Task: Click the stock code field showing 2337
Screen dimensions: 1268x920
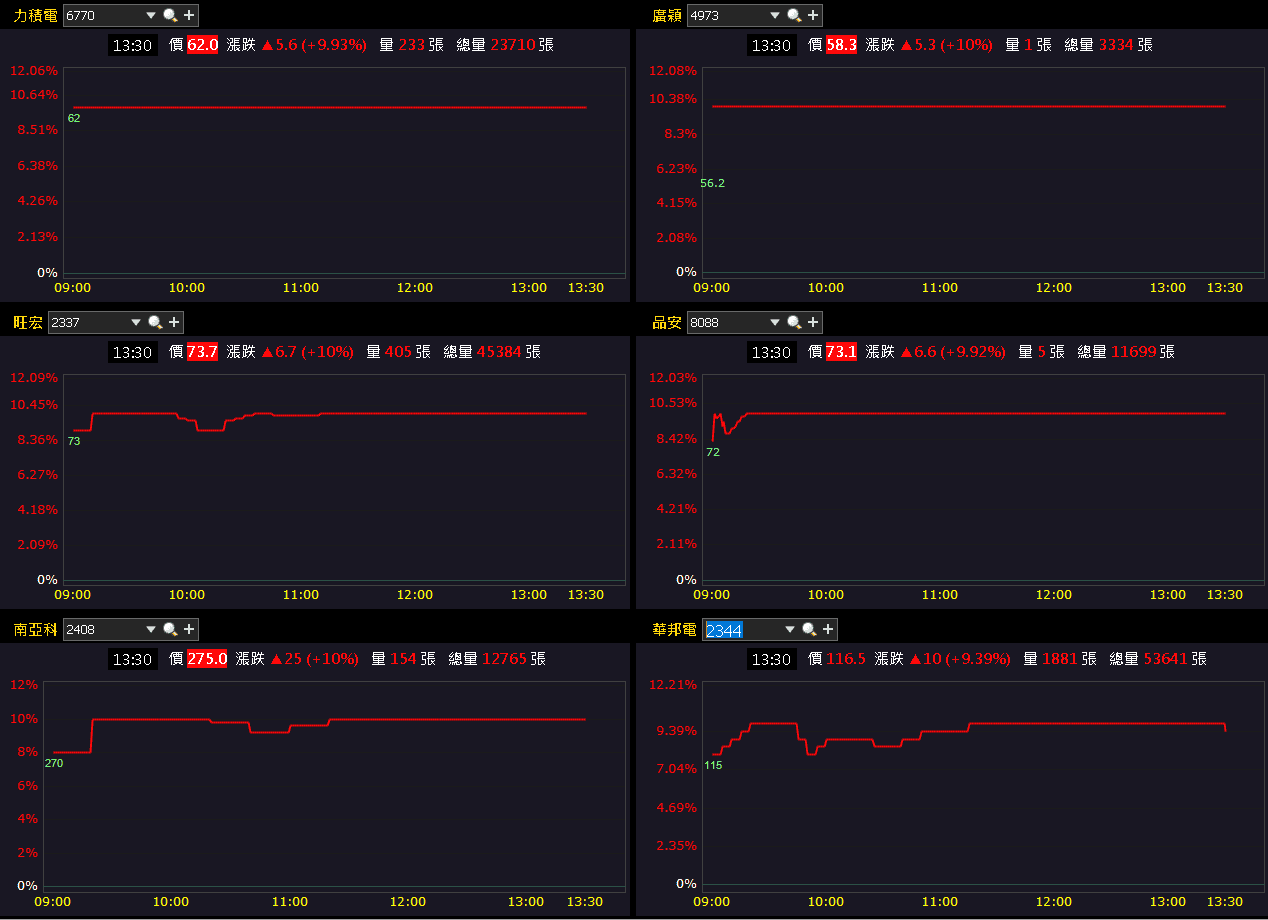Action: (x=88, y=322)
